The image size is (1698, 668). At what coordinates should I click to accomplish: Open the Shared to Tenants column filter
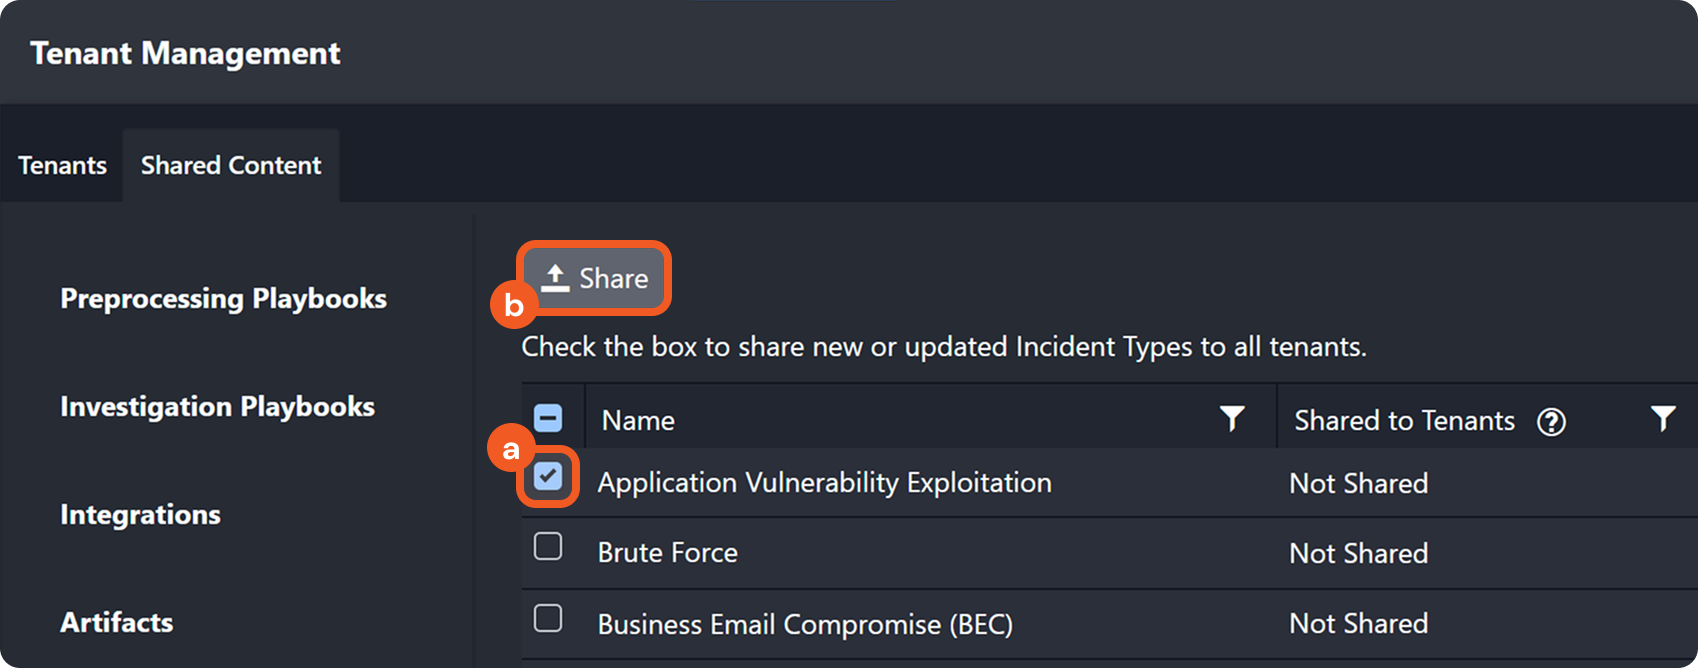coord(1662,419)
